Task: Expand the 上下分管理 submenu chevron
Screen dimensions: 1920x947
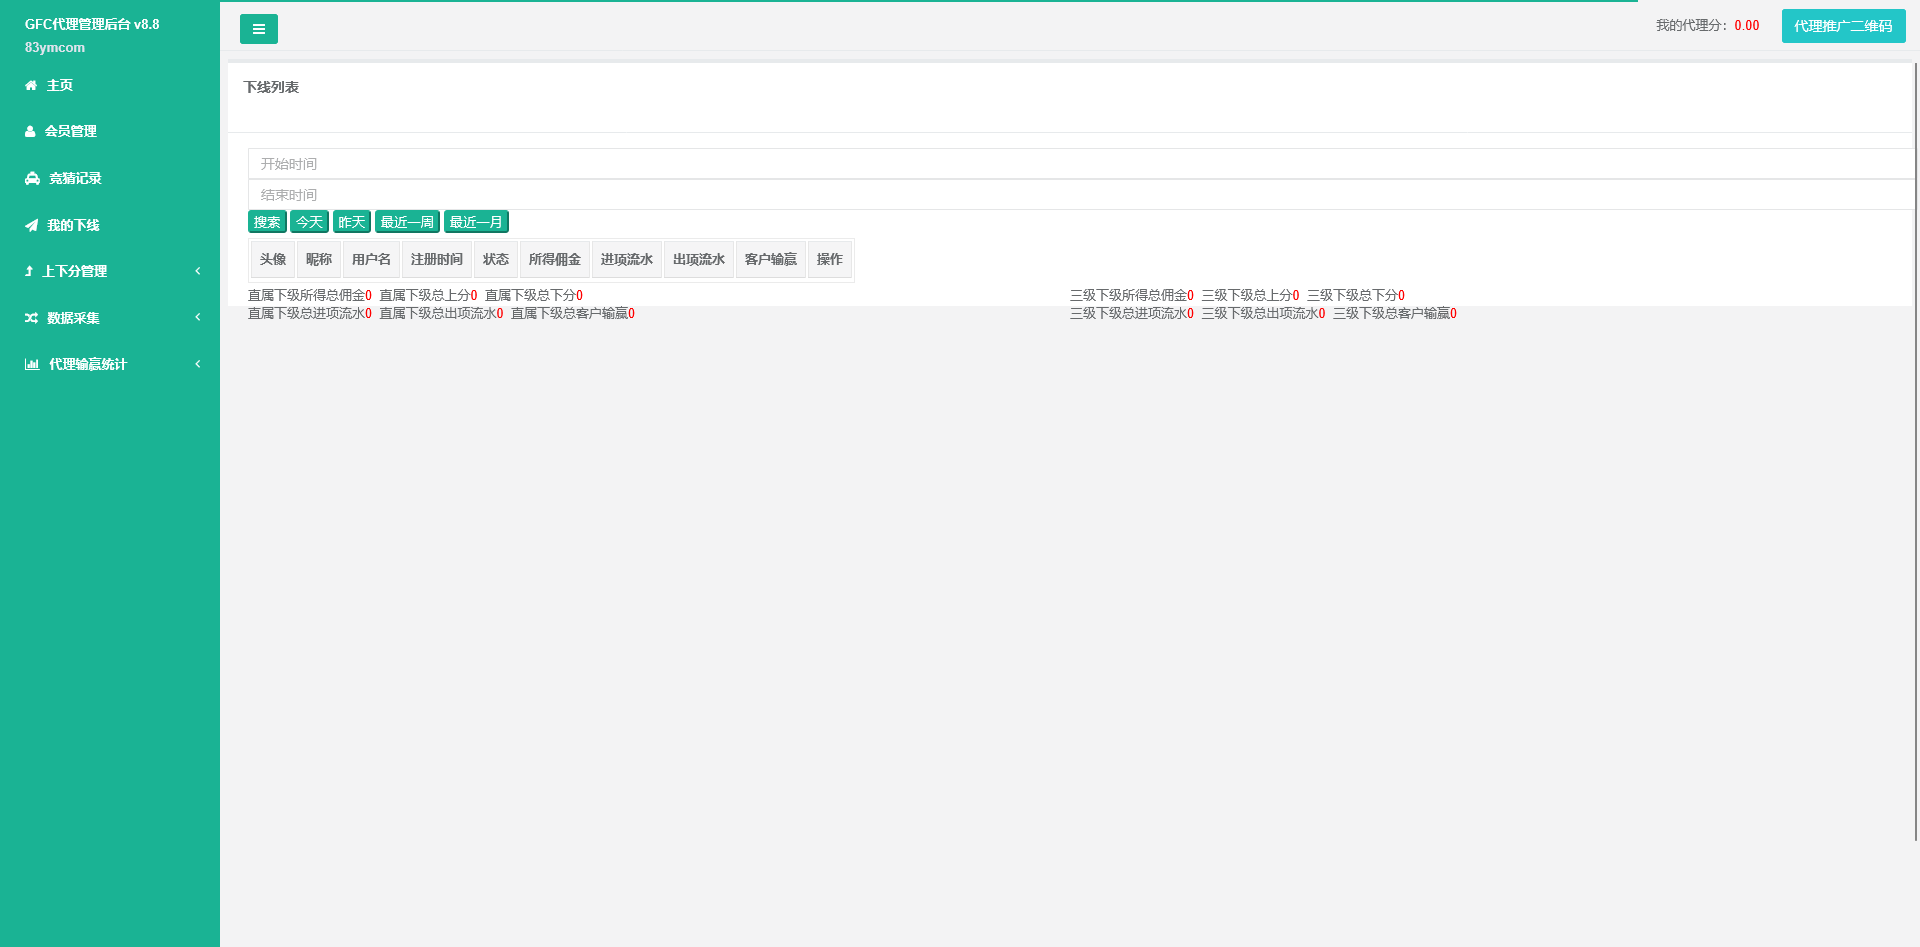Action: click(198, 271)
